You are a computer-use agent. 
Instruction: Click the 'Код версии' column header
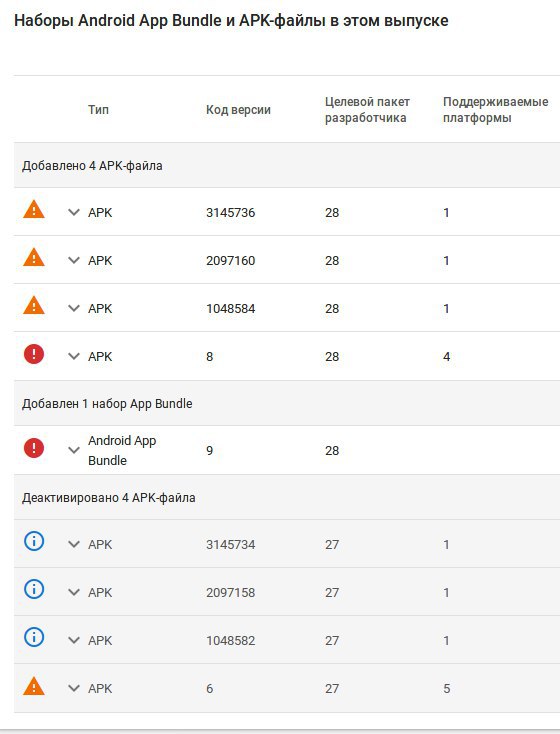click(238, 110)
